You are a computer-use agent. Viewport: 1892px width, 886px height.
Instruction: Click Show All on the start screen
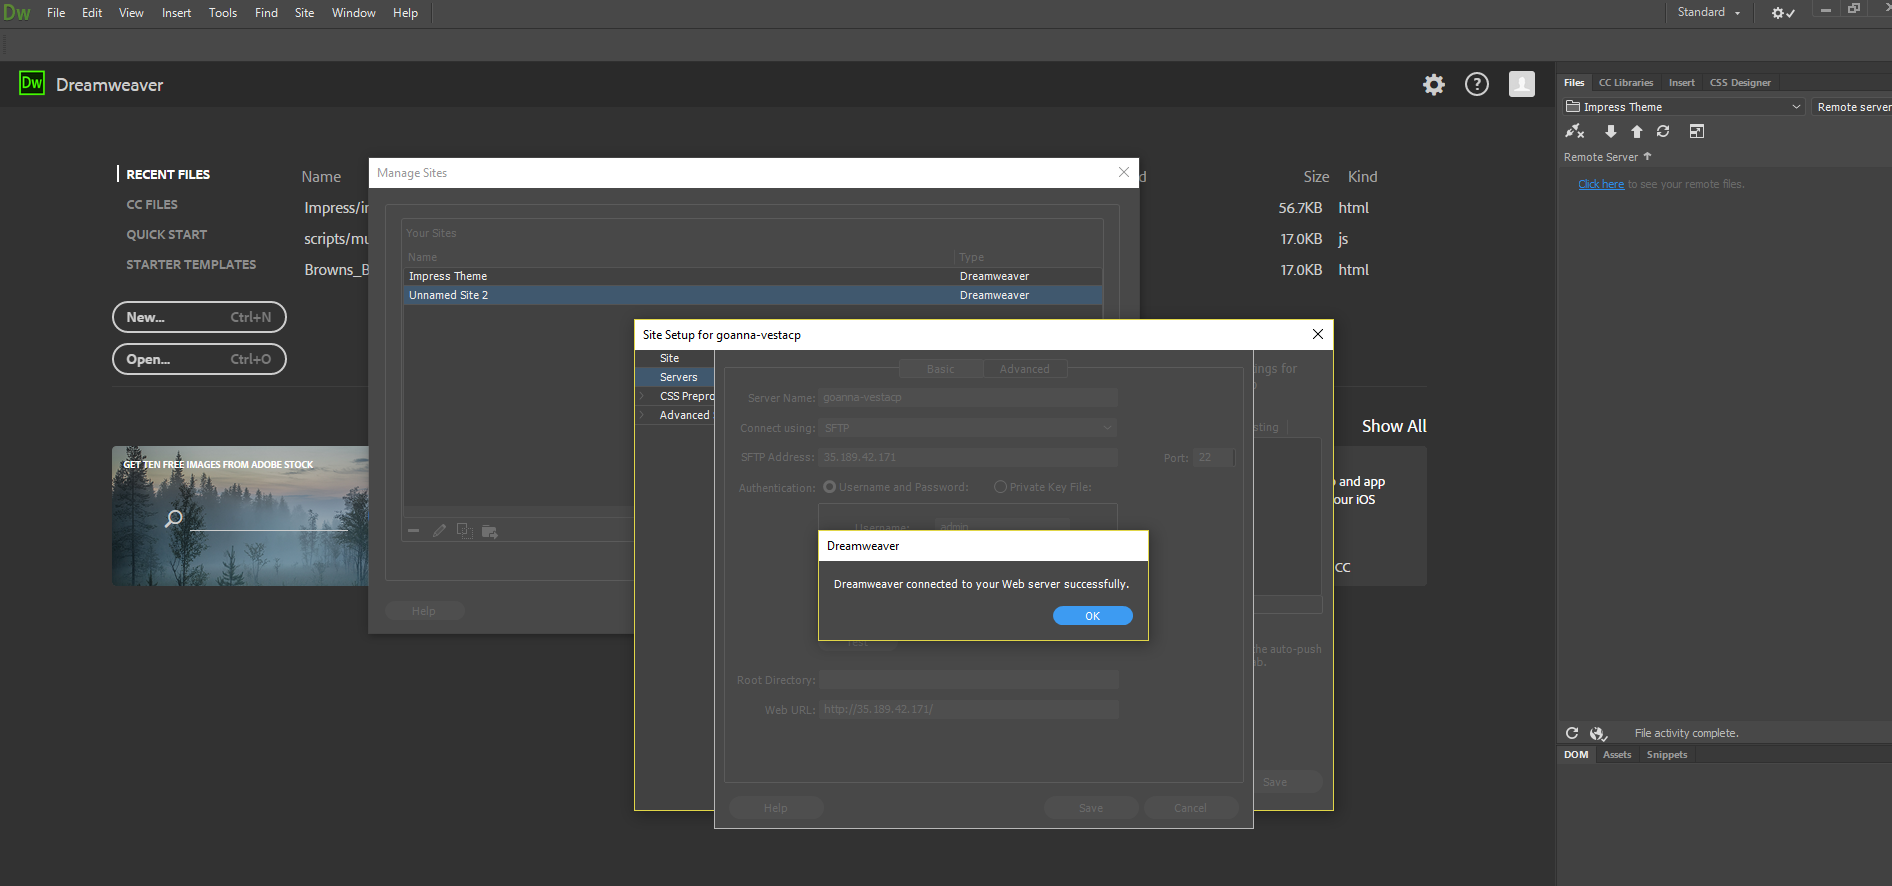[x=1394, y=426]
